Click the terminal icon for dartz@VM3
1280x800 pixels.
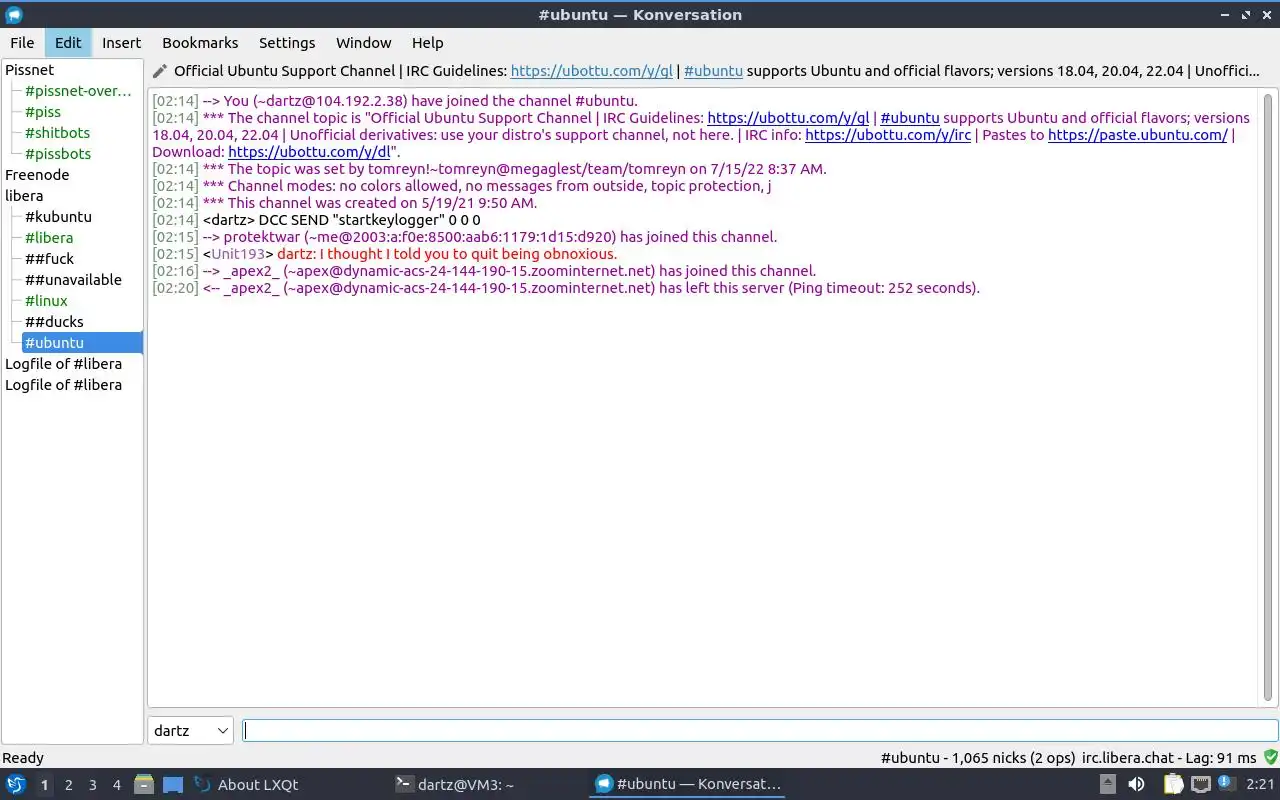(405, 785)
